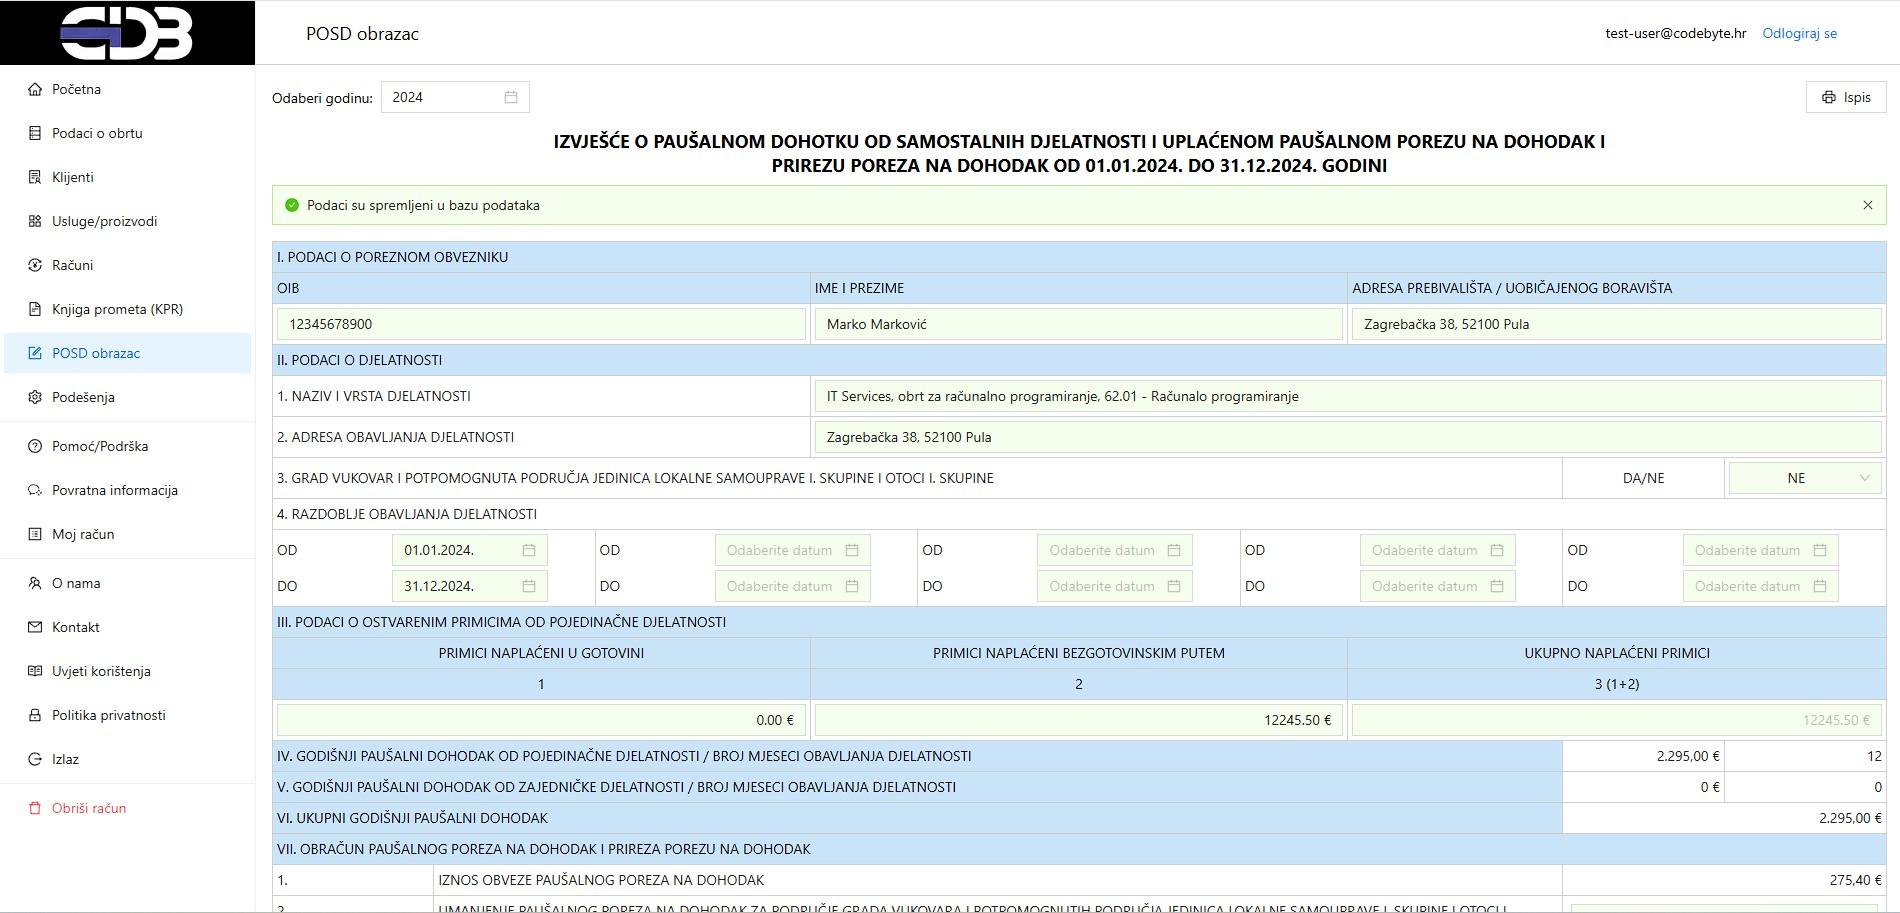1900x913 pixels.
Task: Click the Klijenti sidebar icon
Action: point(35,177)
